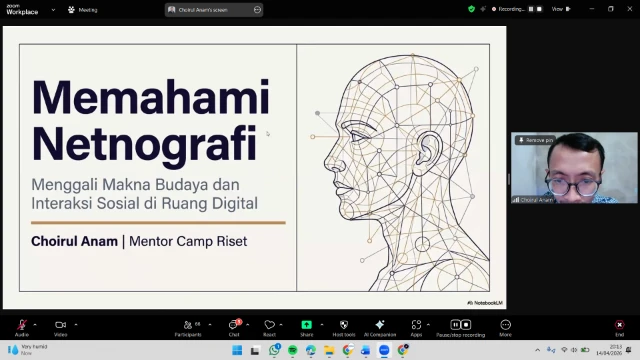Image resolution: width=640 pixels, height=360 pixels.
Task: Click the divider handle beside video panel
Action: tap(509, 179)
